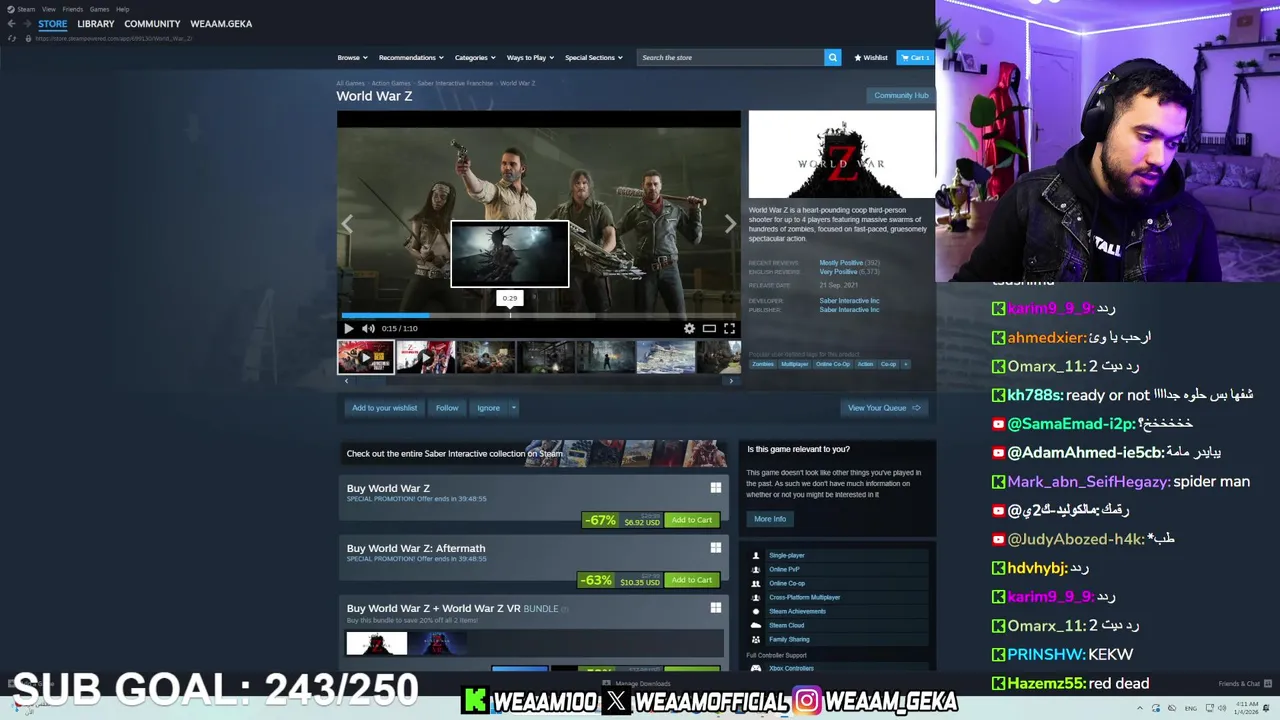Open the Community Hub
Image resolution: width=1280 pixels, height=720 pixels.
(901, 96)
